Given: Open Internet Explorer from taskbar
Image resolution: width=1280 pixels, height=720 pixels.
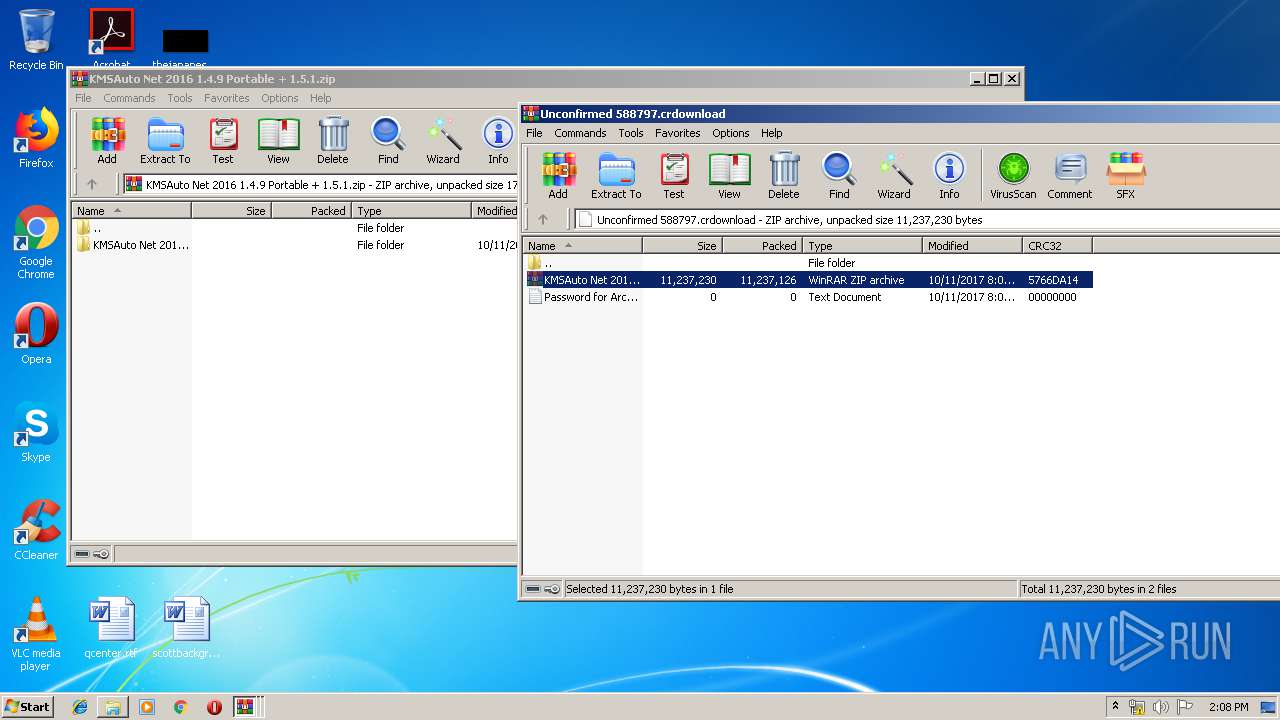Looking at the screenshot, I should [80, 707].
